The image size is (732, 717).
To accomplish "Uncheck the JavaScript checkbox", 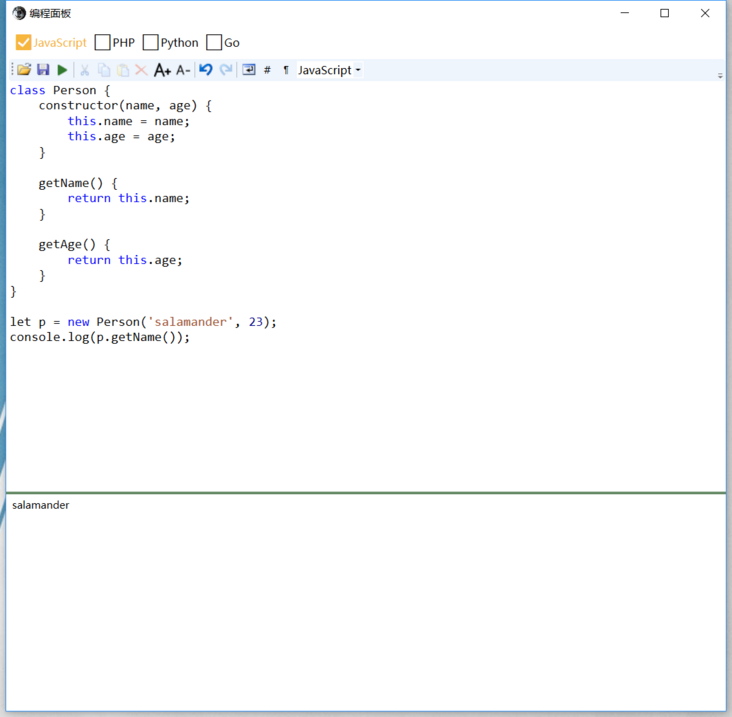I will tap(23, 42).
